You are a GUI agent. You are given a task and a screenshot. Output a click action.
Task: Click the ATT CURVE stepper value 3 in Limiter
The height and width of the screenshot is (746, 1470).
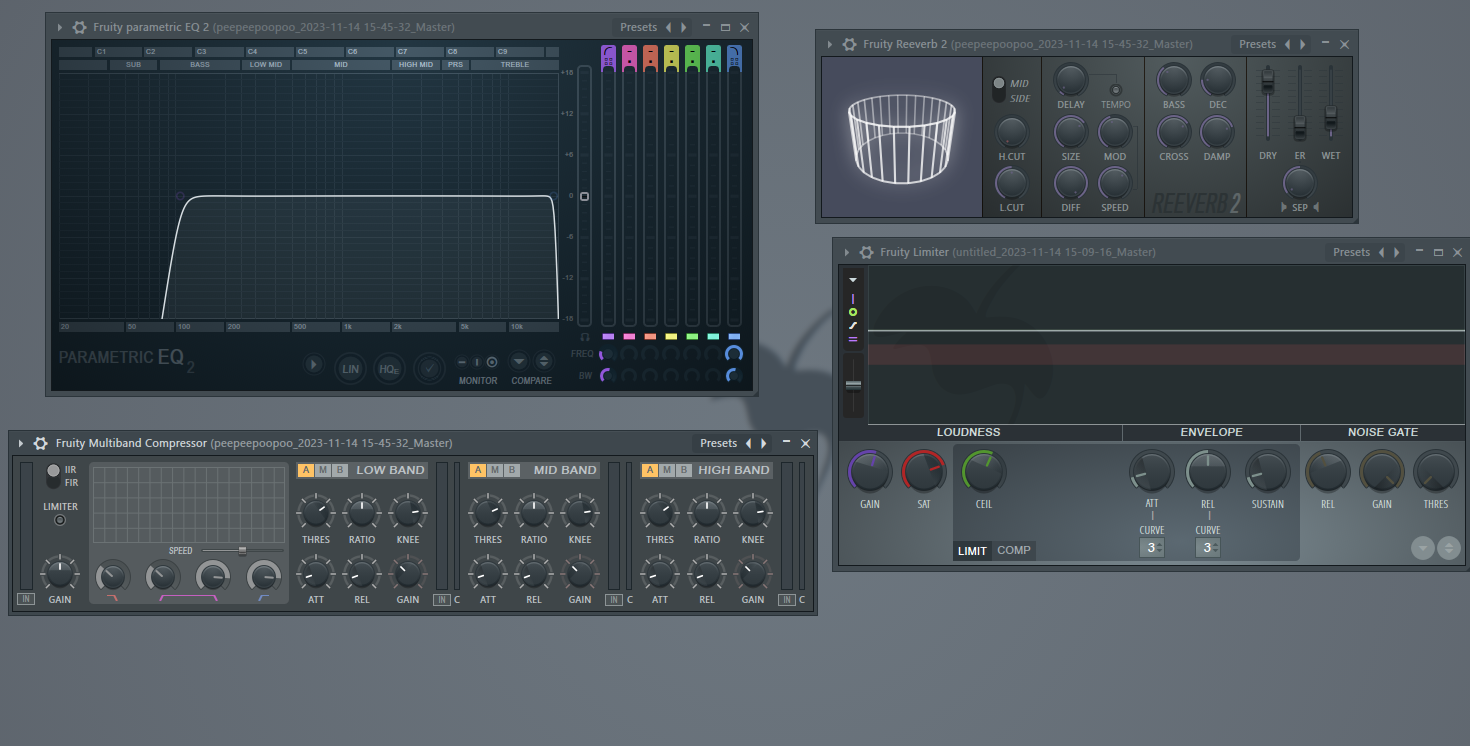pyautogui.click(x=1152, y=547)
